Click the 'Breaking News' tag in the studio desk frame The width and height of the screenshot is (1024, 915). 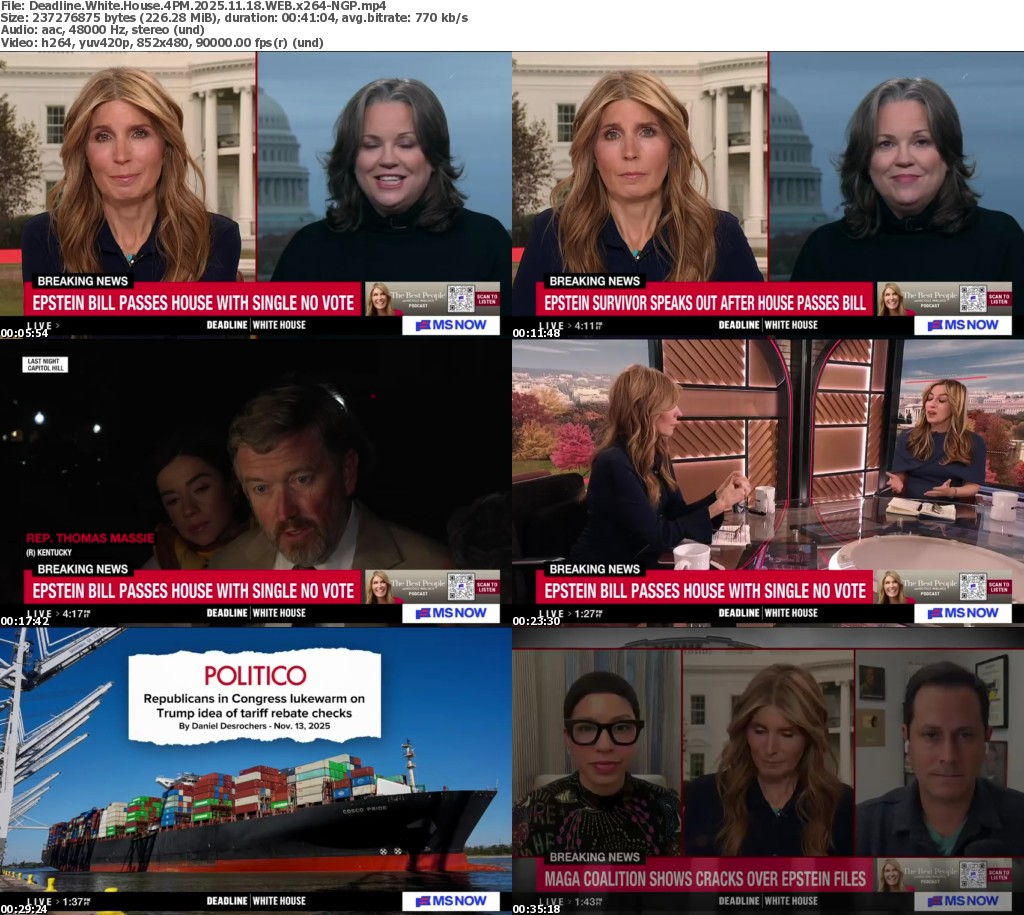pyautogui.click(x=594, y=569)
